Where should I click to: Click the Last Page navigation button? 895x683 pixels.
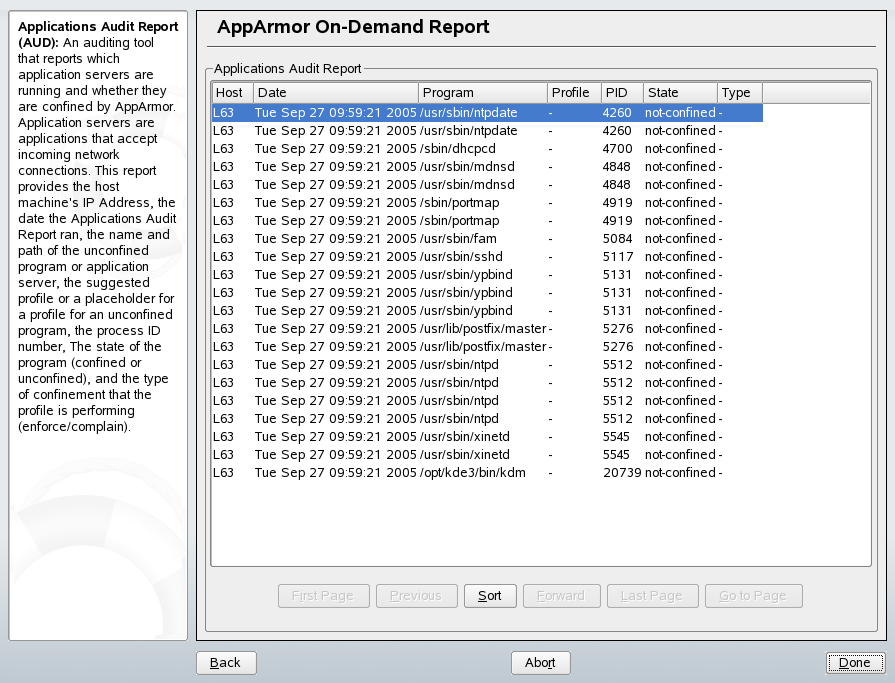[652, 595]
